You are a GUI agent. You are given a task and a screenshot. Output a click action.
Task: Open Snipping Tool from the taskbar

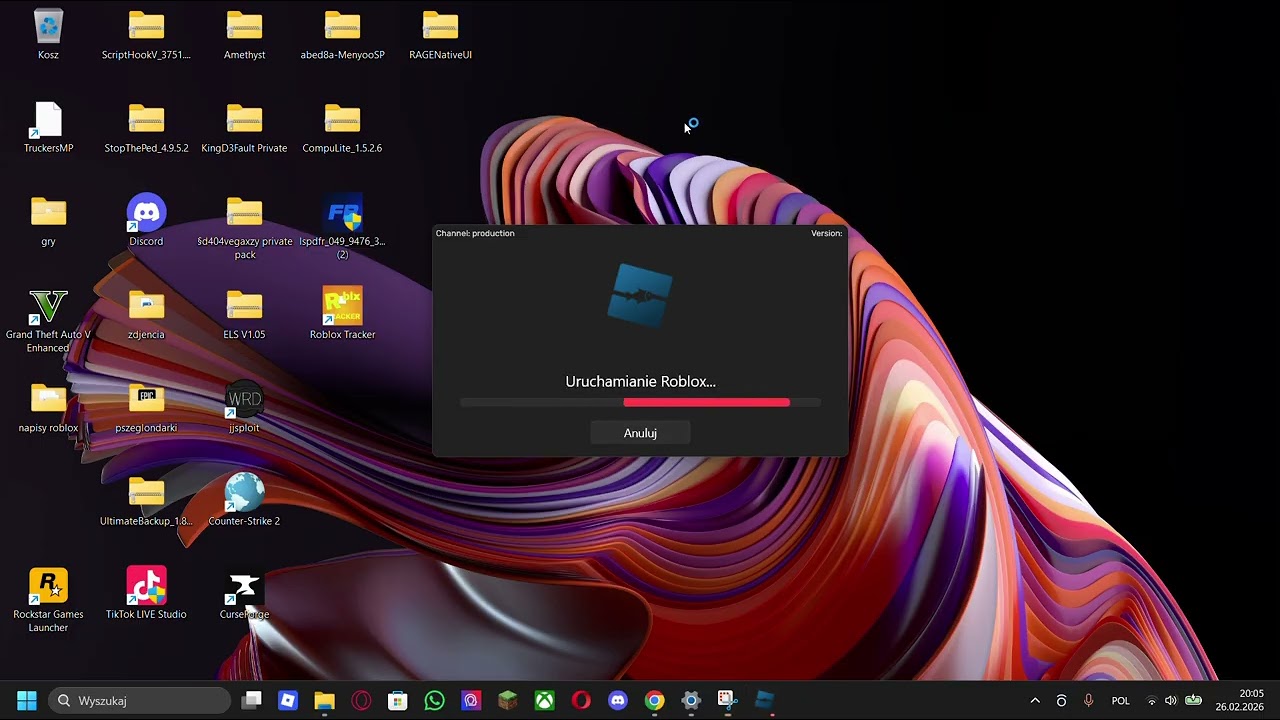coord(727,701)
